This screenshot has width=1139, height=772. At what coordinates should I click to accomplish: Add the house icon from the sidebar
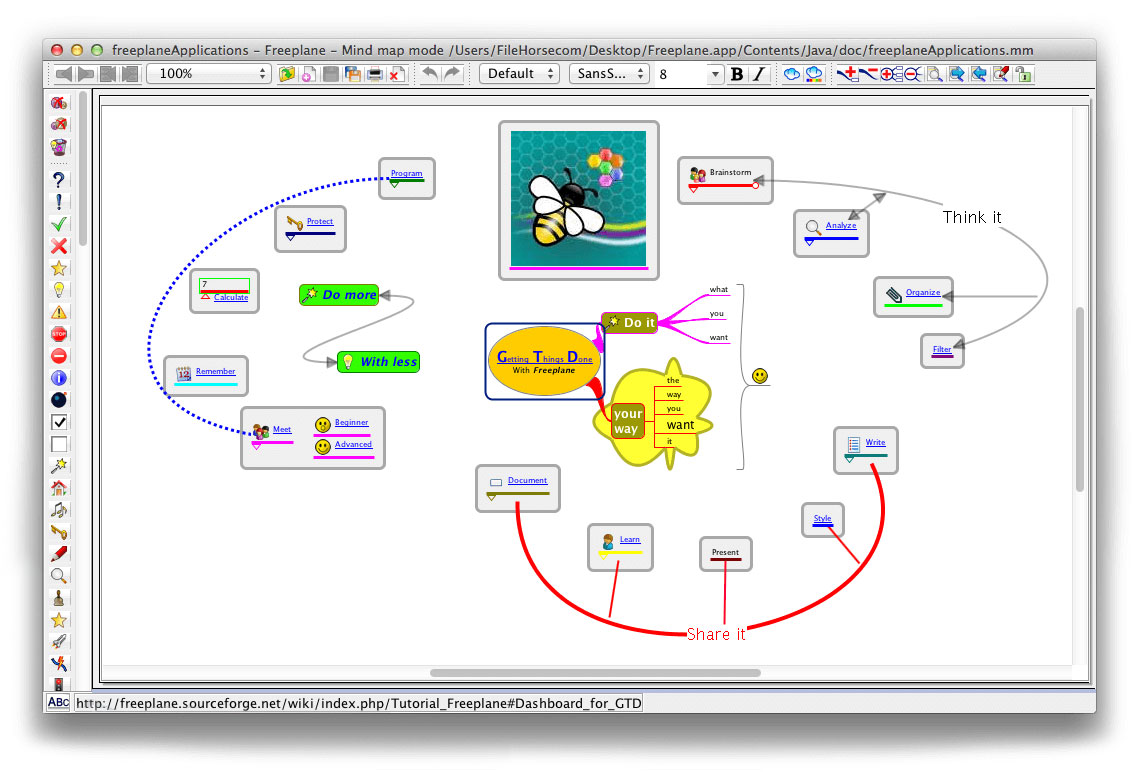(x=59, y=487)
